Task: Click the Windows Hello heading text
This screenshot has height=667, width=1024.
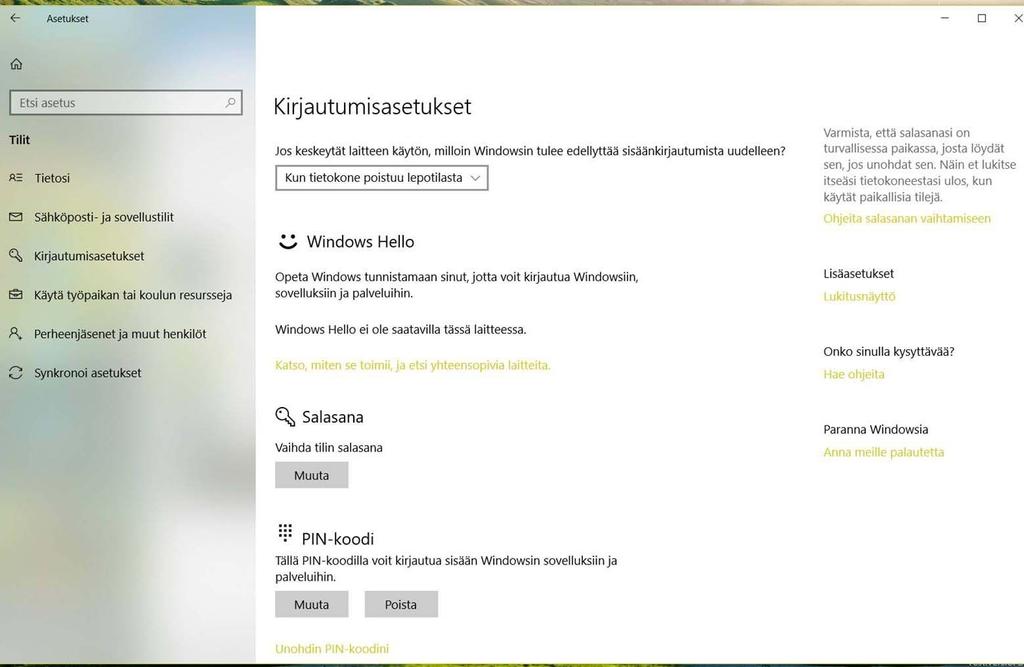Action: (360, 242)
